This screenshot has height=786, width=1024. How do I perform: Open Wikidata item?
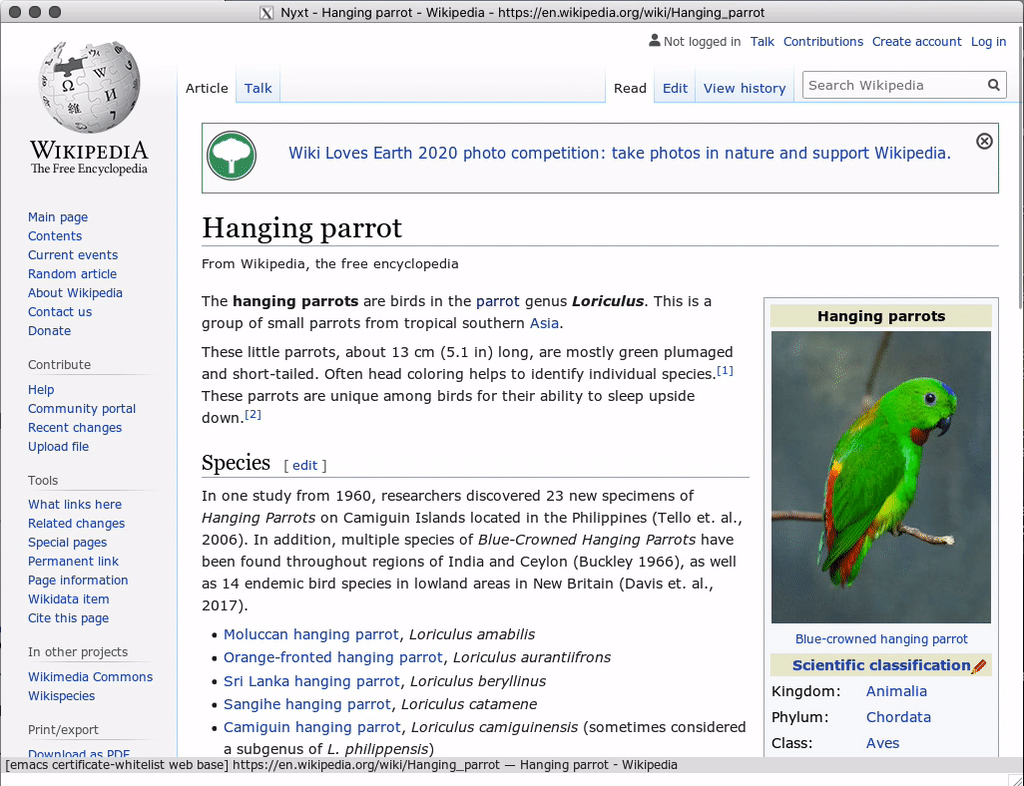(69, 599)
